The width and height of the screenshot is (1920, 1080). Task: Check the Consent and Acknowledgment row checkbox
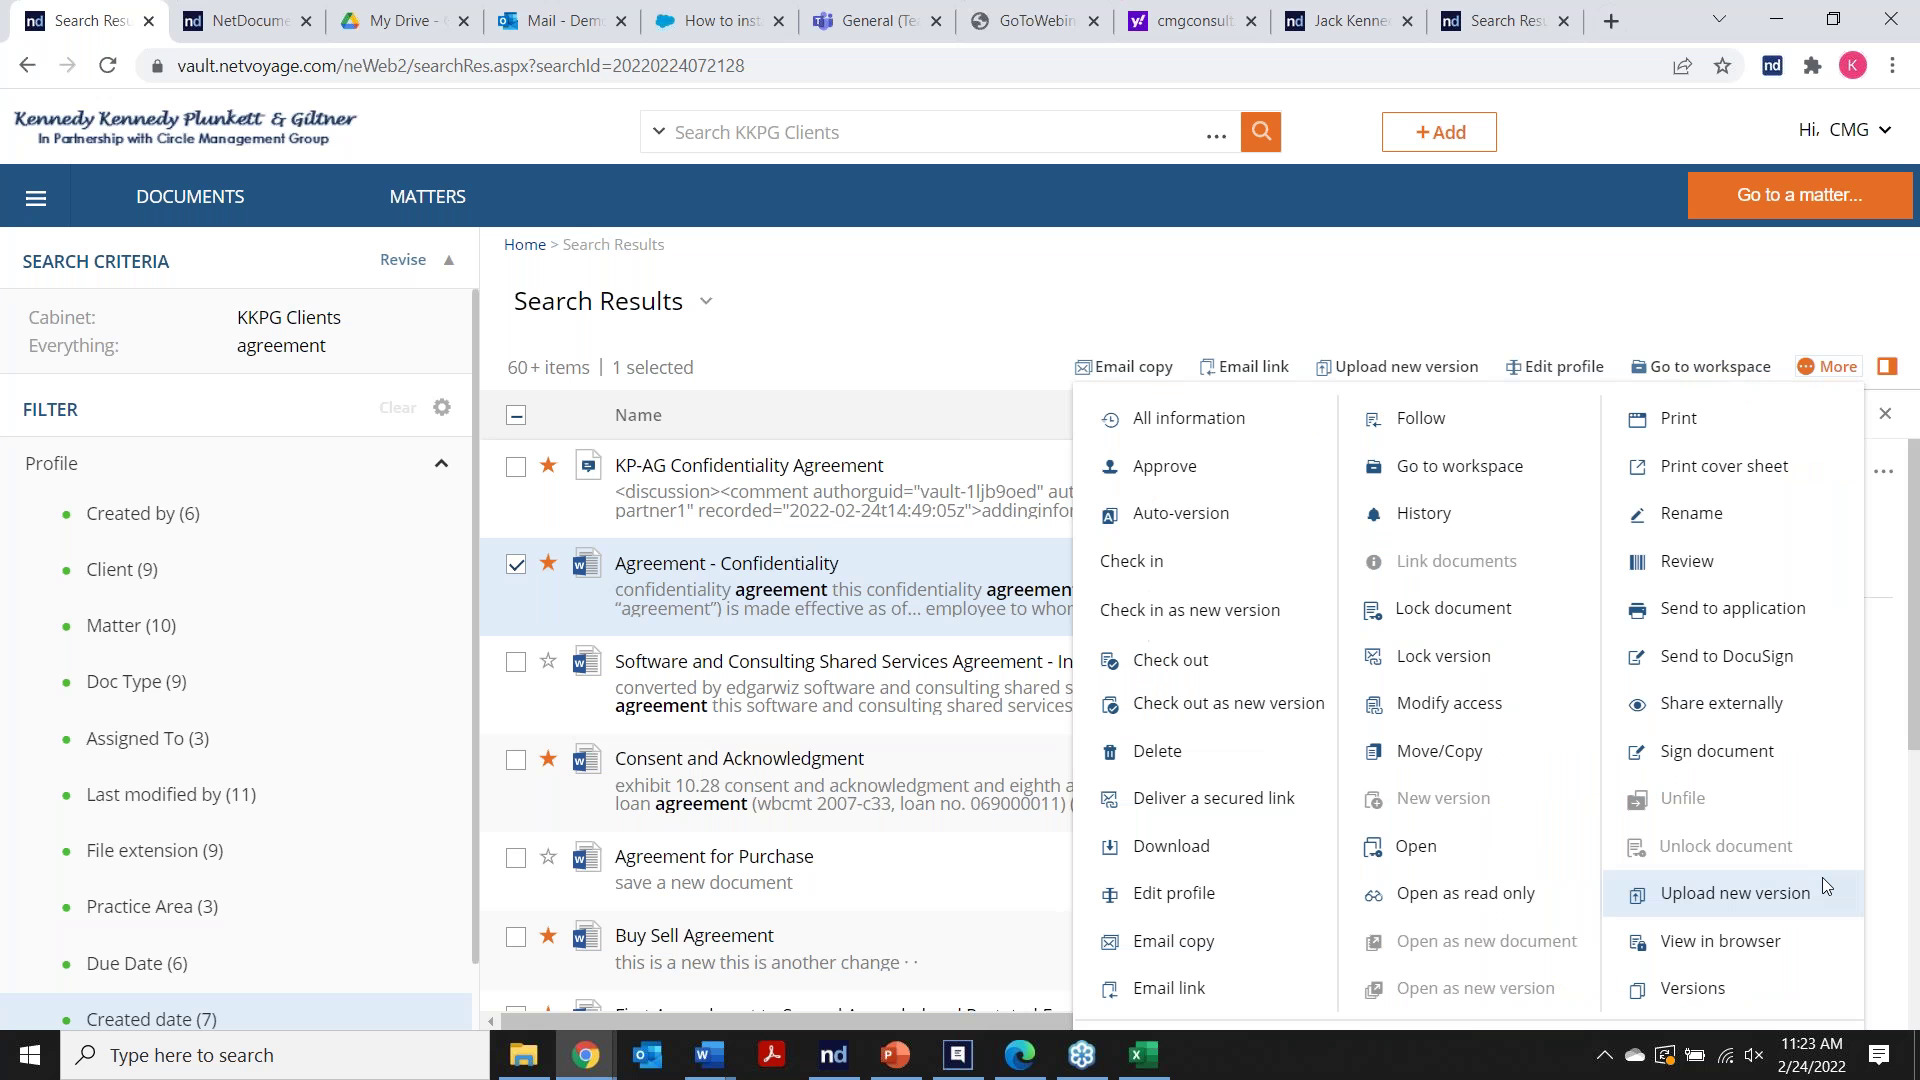coord(516,760)
